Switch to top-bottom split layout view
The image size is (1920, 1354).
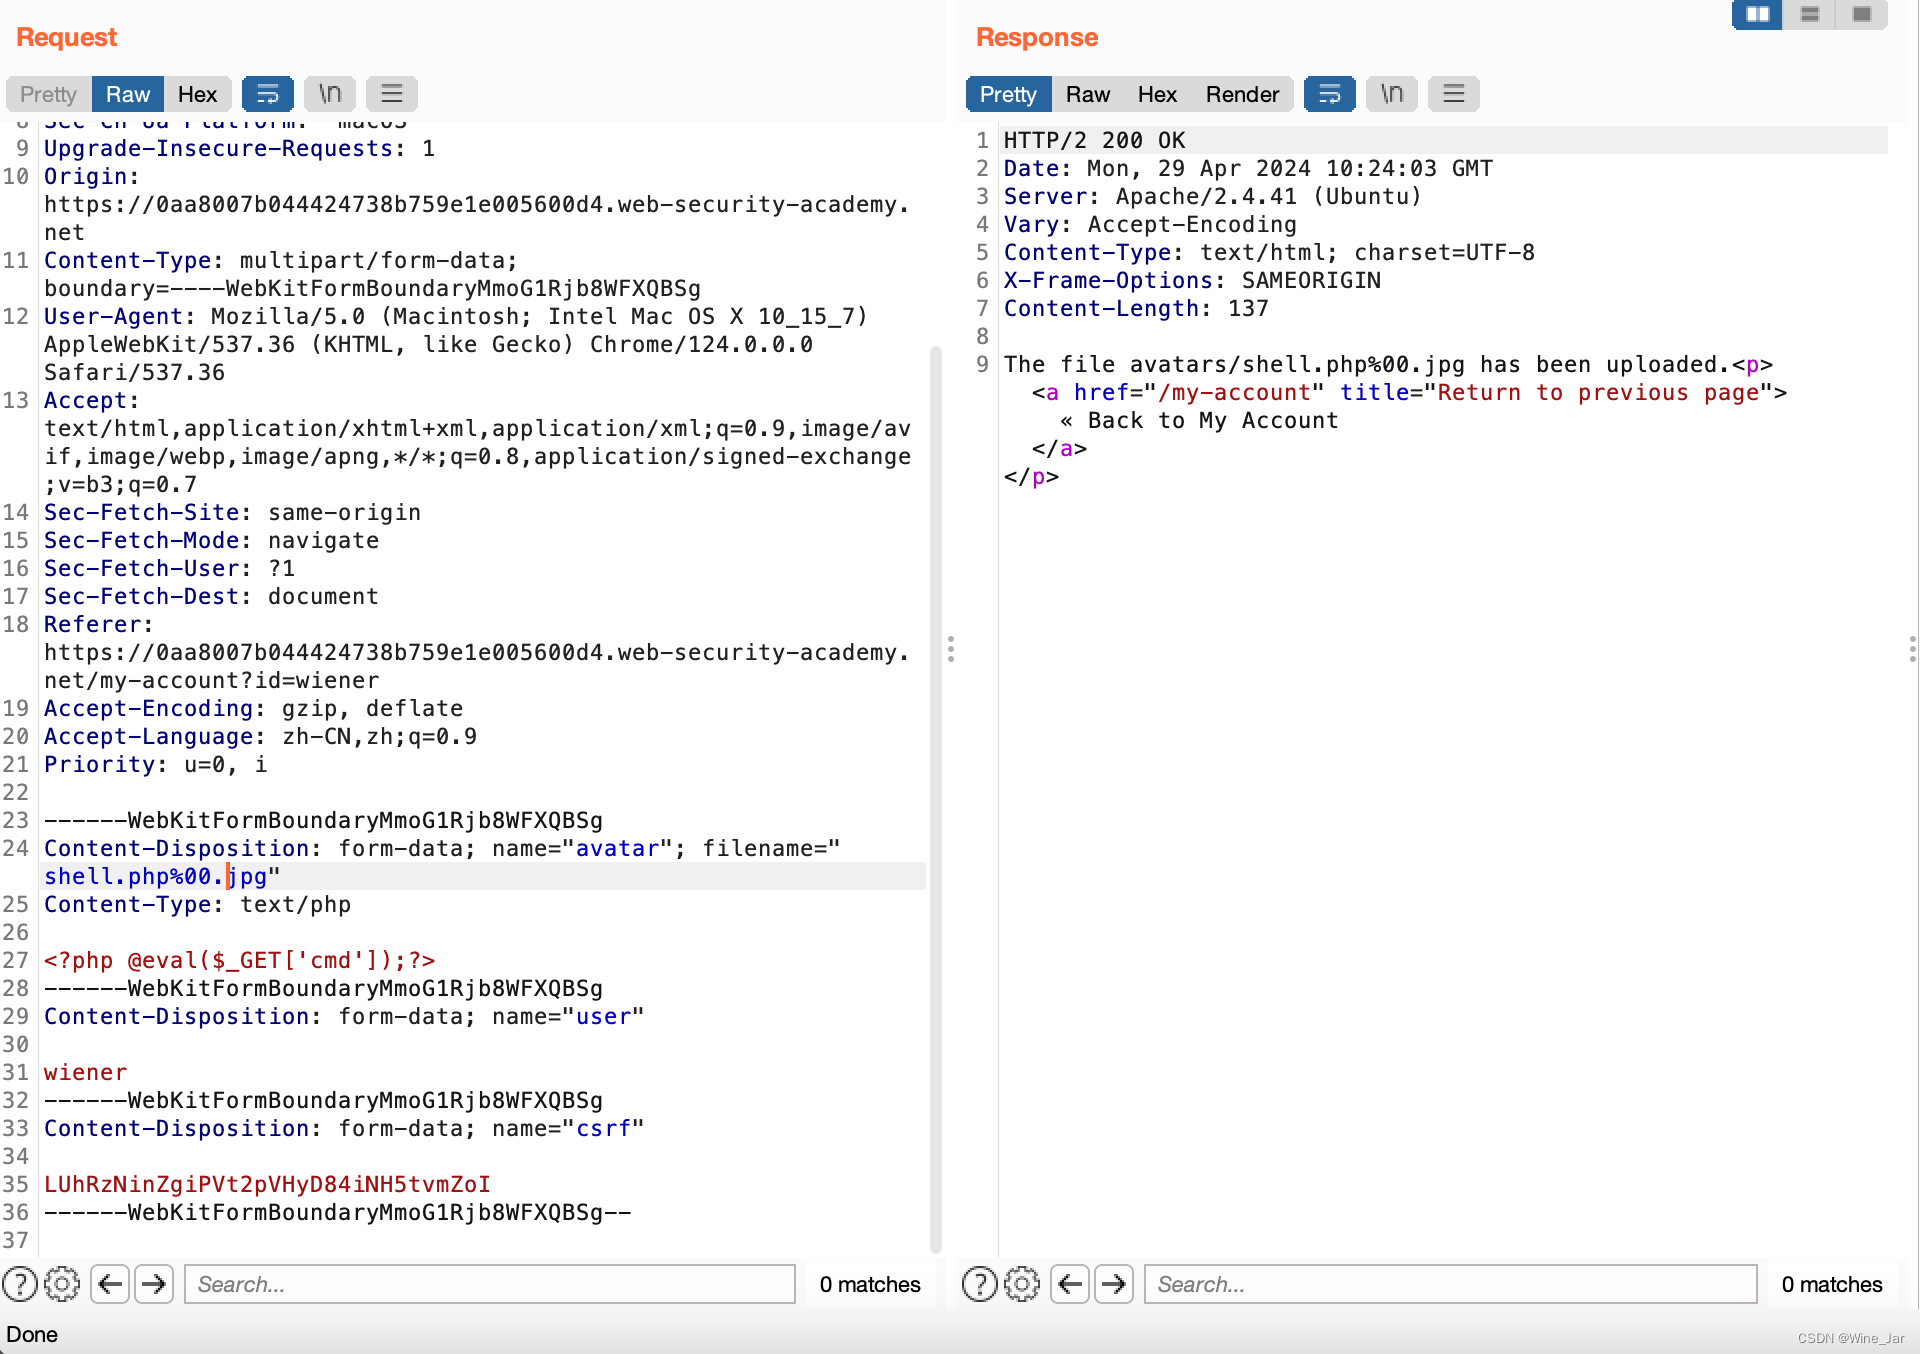(1809, 14)
